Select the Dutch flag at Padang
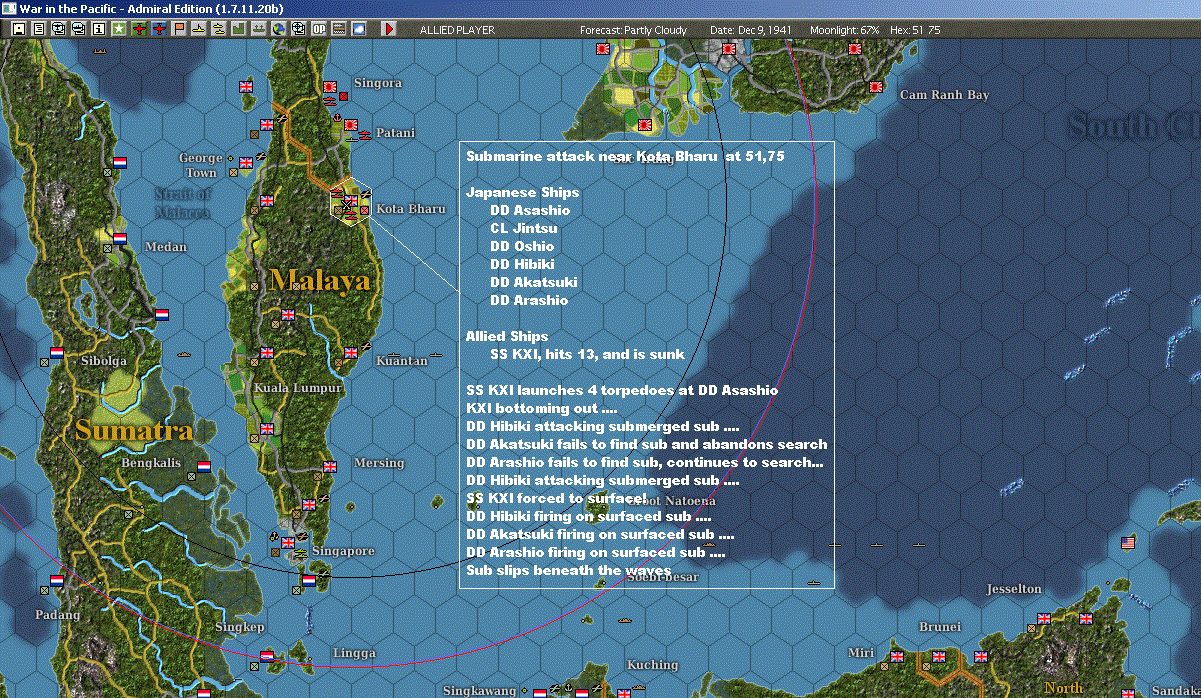 click(x=57, y=580)
